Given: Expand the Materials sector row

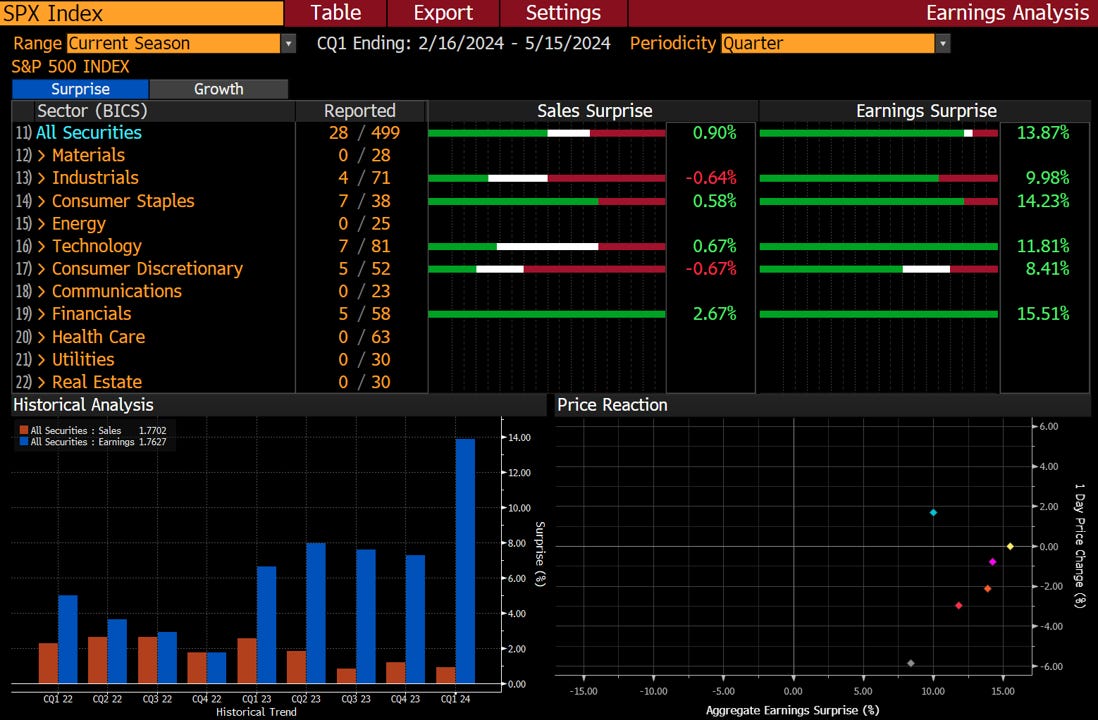Looking at the screenshot, I should [x=41, y=155].
